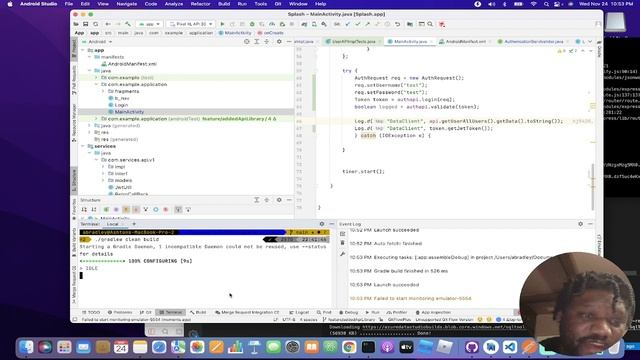
Task: Click the editor vertical scrollbar
Action: tap(593, 187)
